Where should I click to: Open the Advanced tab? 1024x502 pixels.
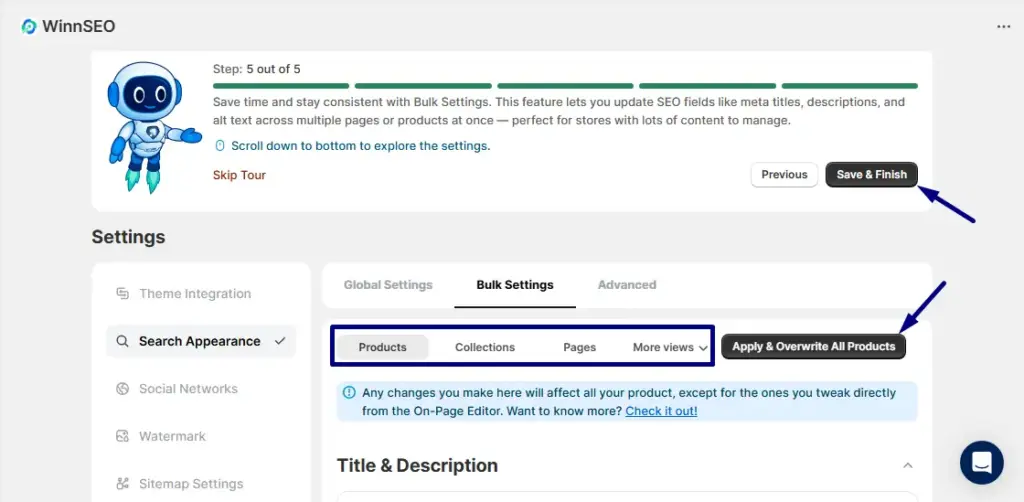(x=627, y=285)
